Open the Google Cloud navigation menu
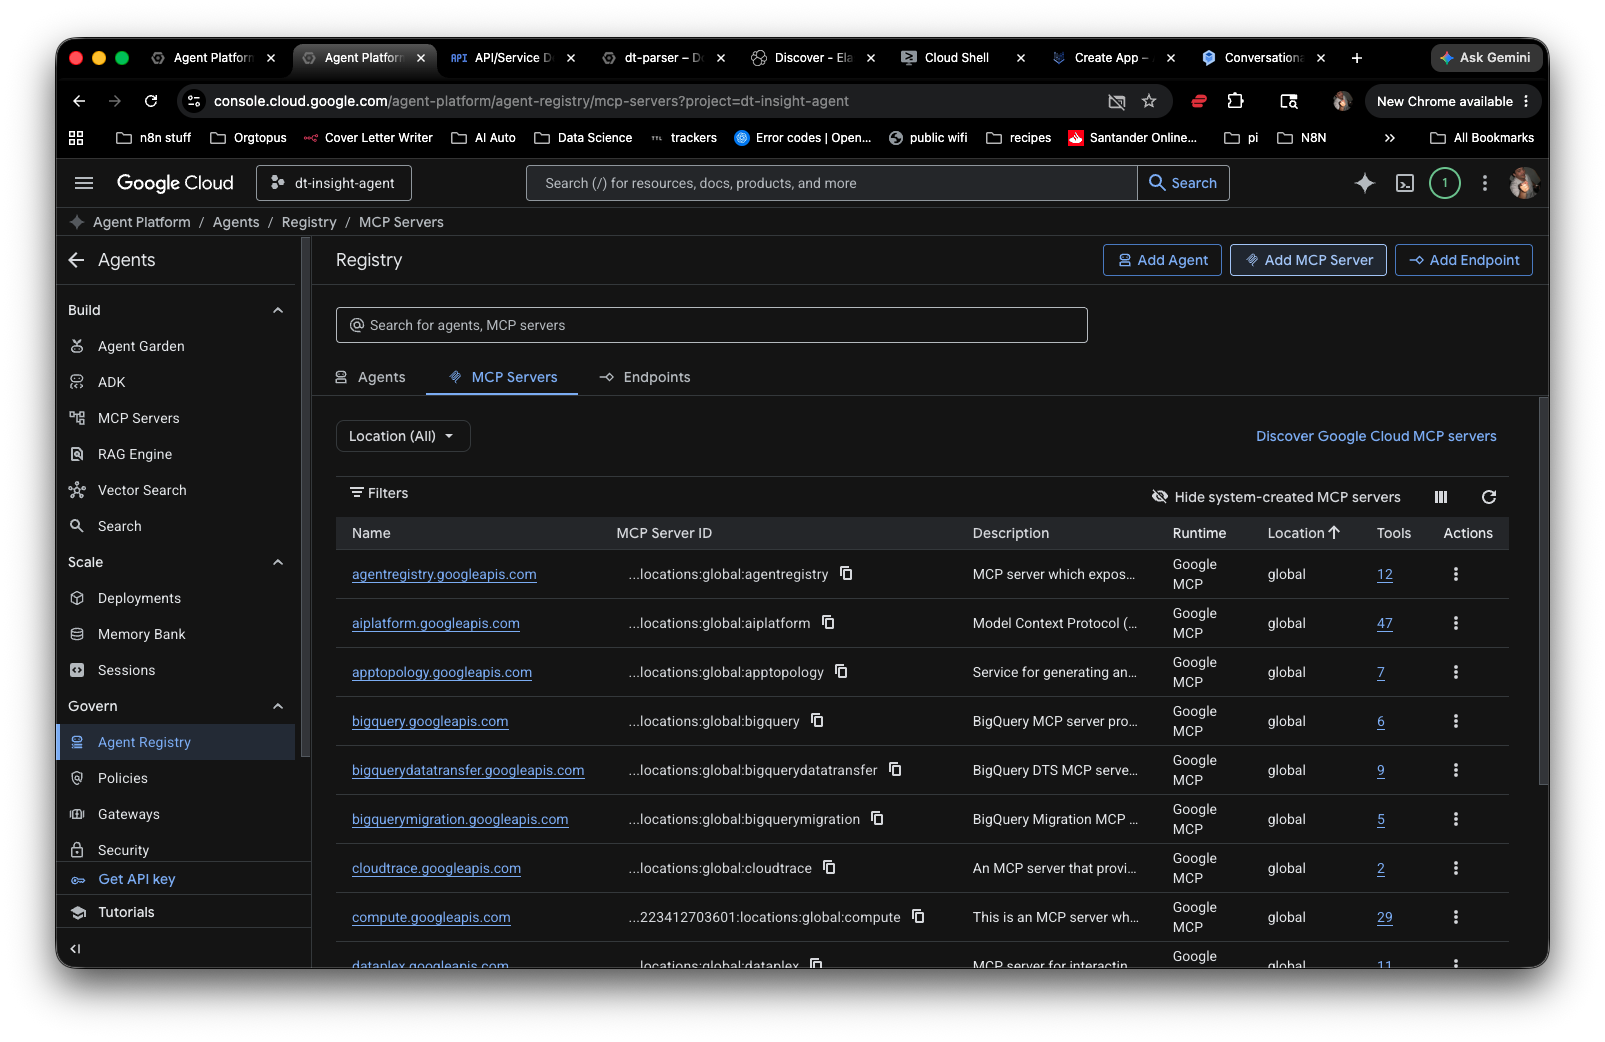Viewport: 1605px width, 1042px height. click(84, 183)
